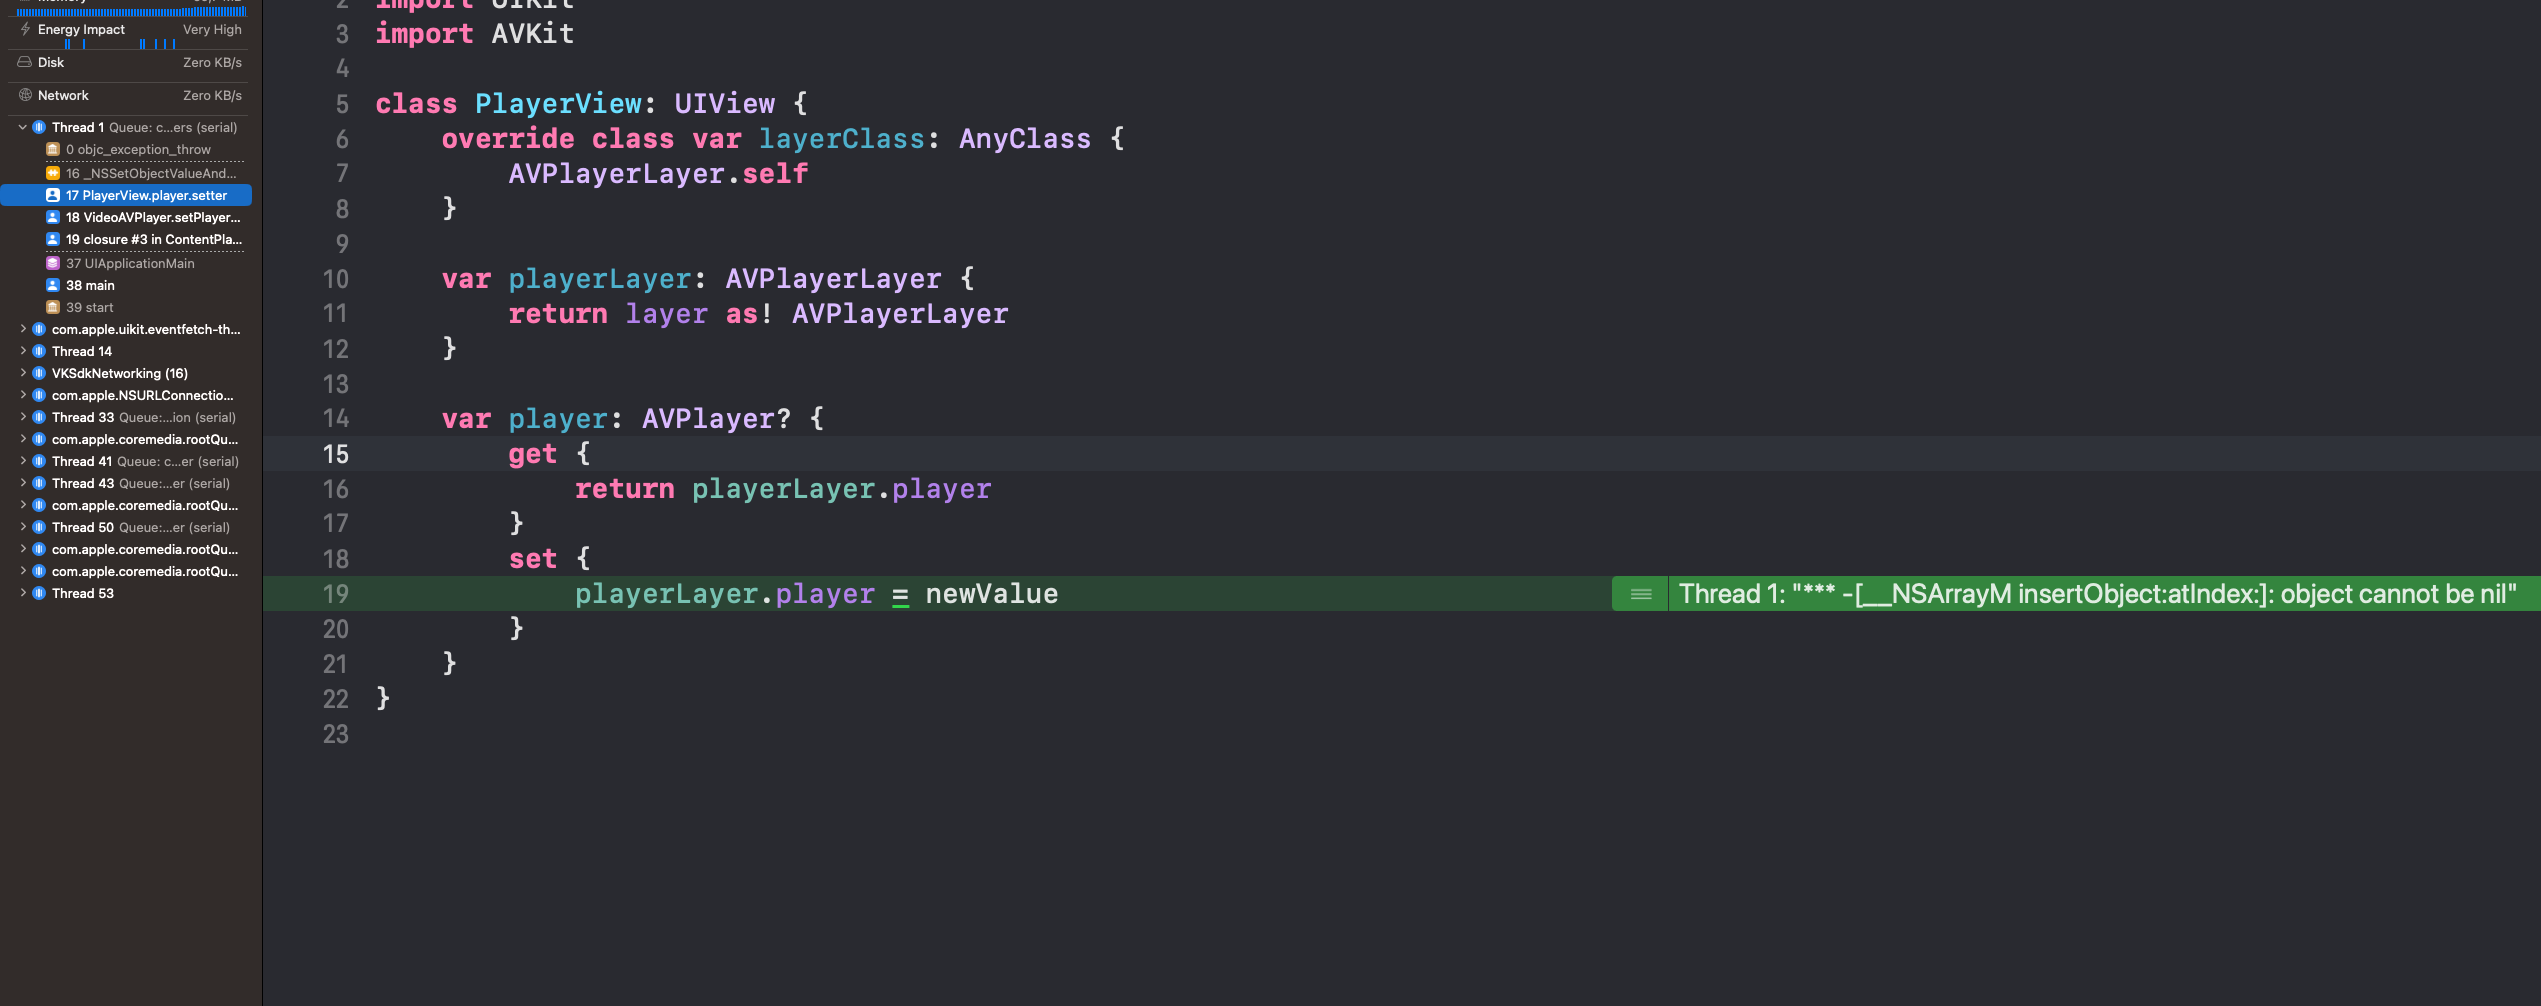The image size is (2541, 1006).
Task: Click the user-code icon for frame 18
Action: [x=53, y=217]
